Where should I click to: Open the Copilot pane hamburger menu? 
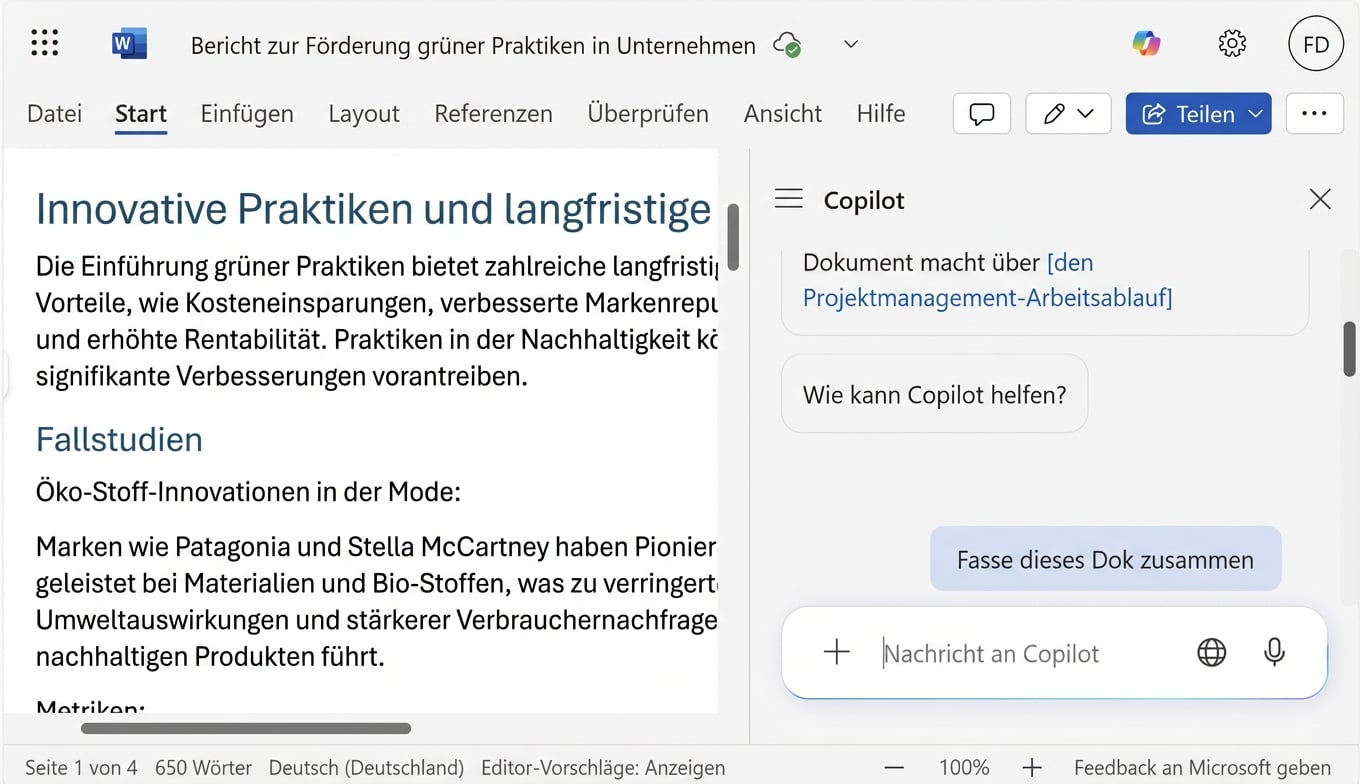788,198
